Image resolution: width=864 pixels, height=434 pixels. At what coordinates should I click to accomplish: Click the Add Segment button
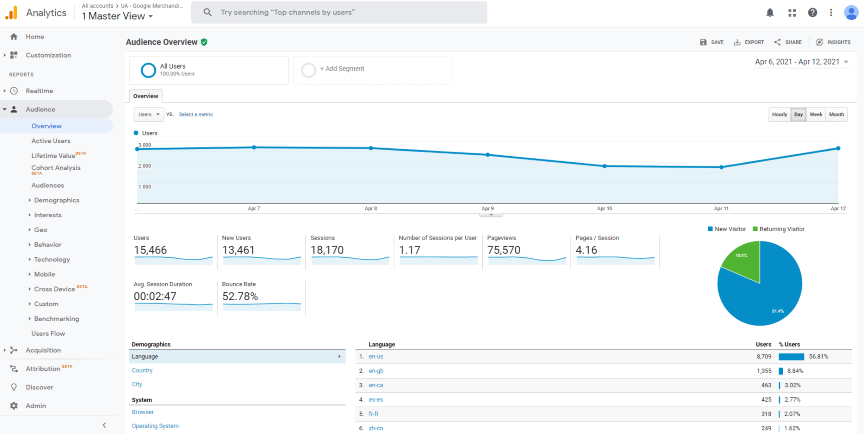[341, 69]
